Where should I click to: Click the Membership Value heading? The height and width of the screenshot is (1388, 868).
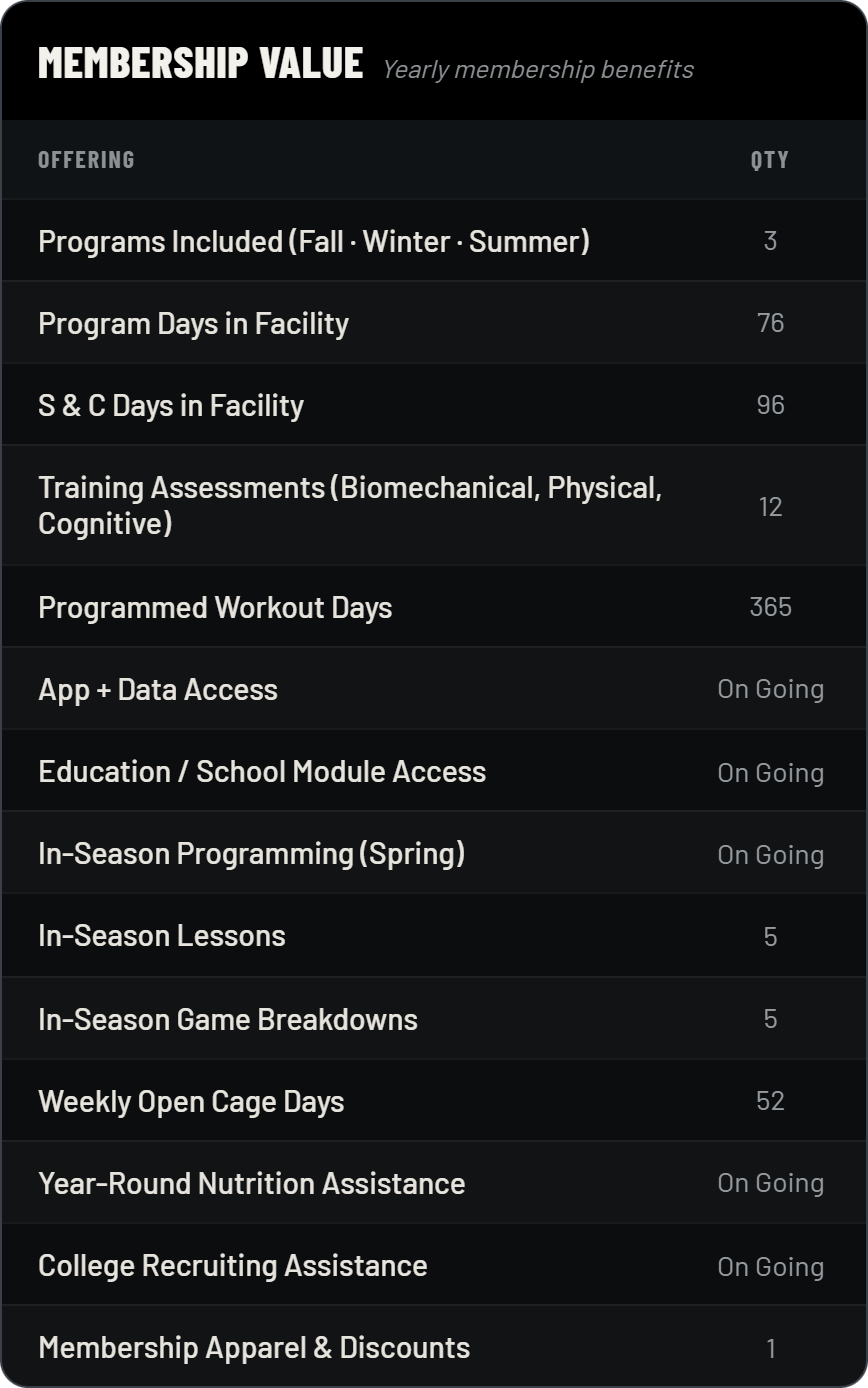click(200, 63)
